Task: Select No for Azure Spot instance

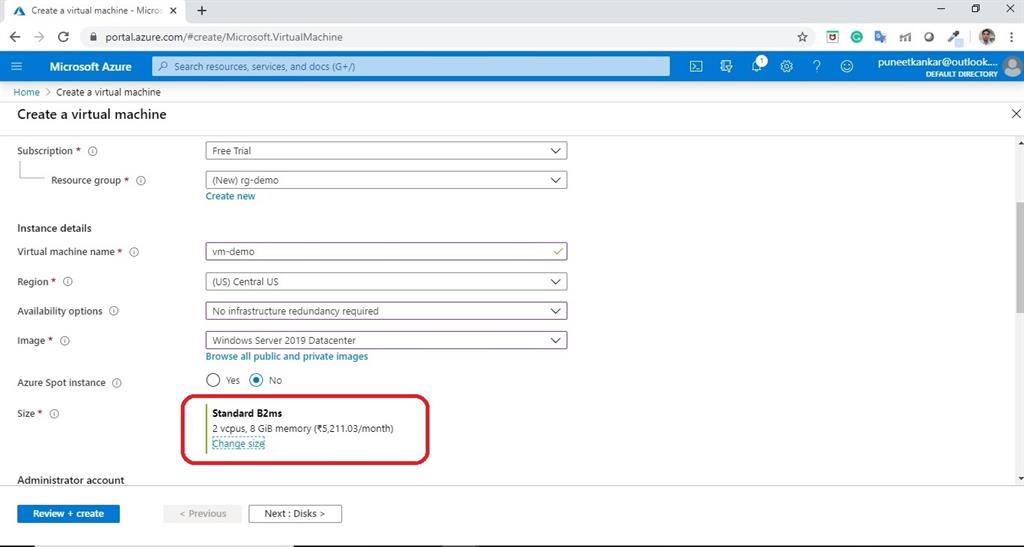Action: (256, 380)
